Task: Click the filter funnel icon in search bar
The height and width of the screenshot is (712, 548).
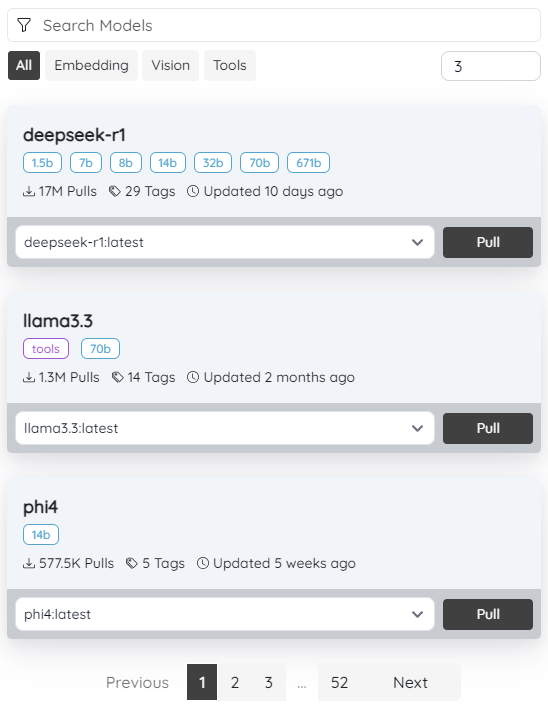Action: 24,25
